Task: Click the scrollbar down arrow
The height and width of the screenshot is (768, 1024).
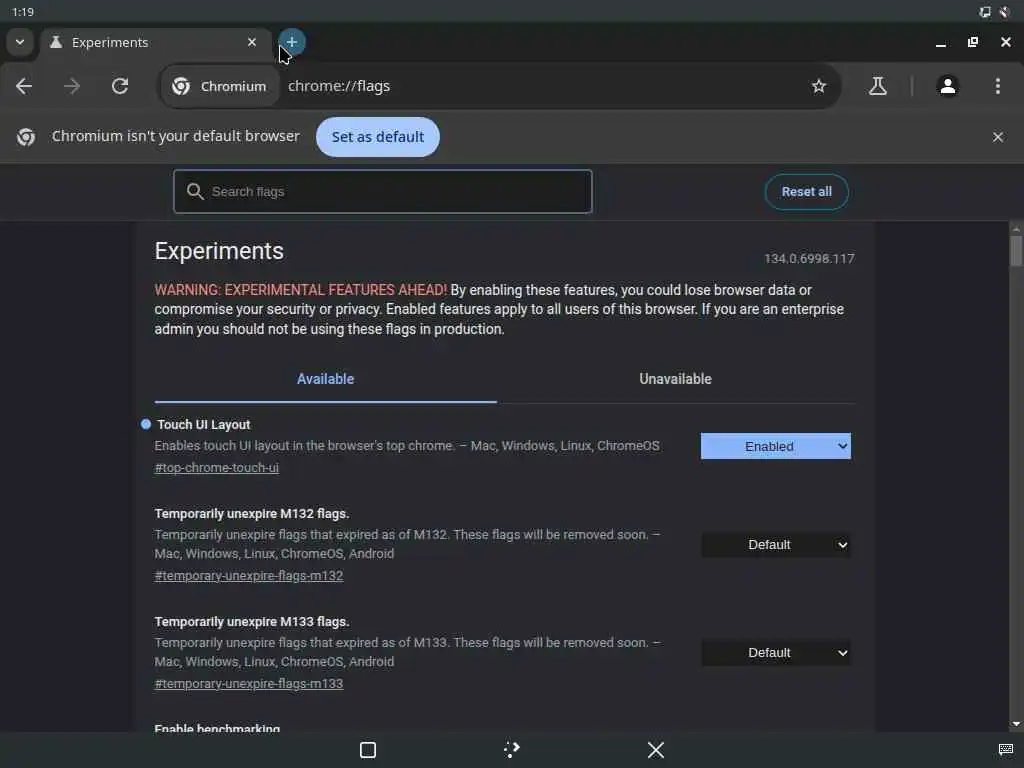Action: tap(1016, 724)
